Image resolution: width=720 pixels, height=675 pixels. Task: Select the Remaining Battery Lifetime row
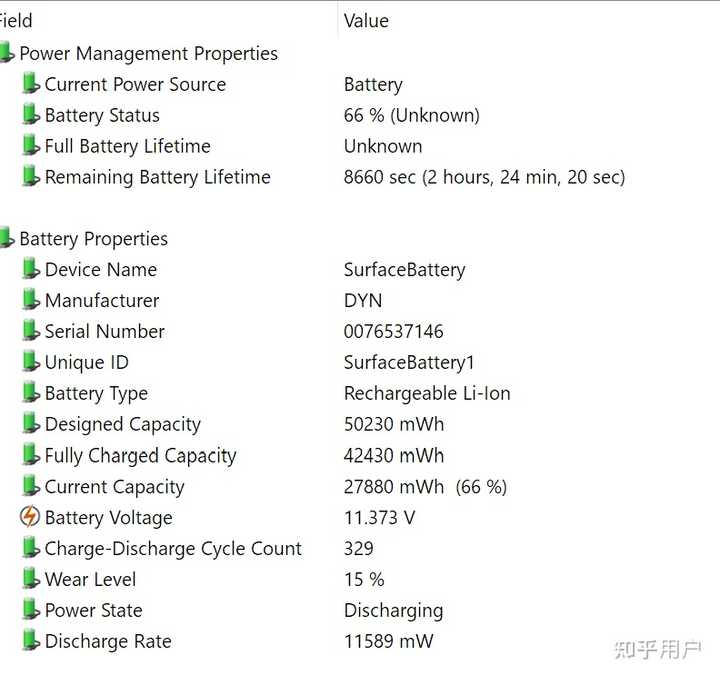[x=360, y=177]
